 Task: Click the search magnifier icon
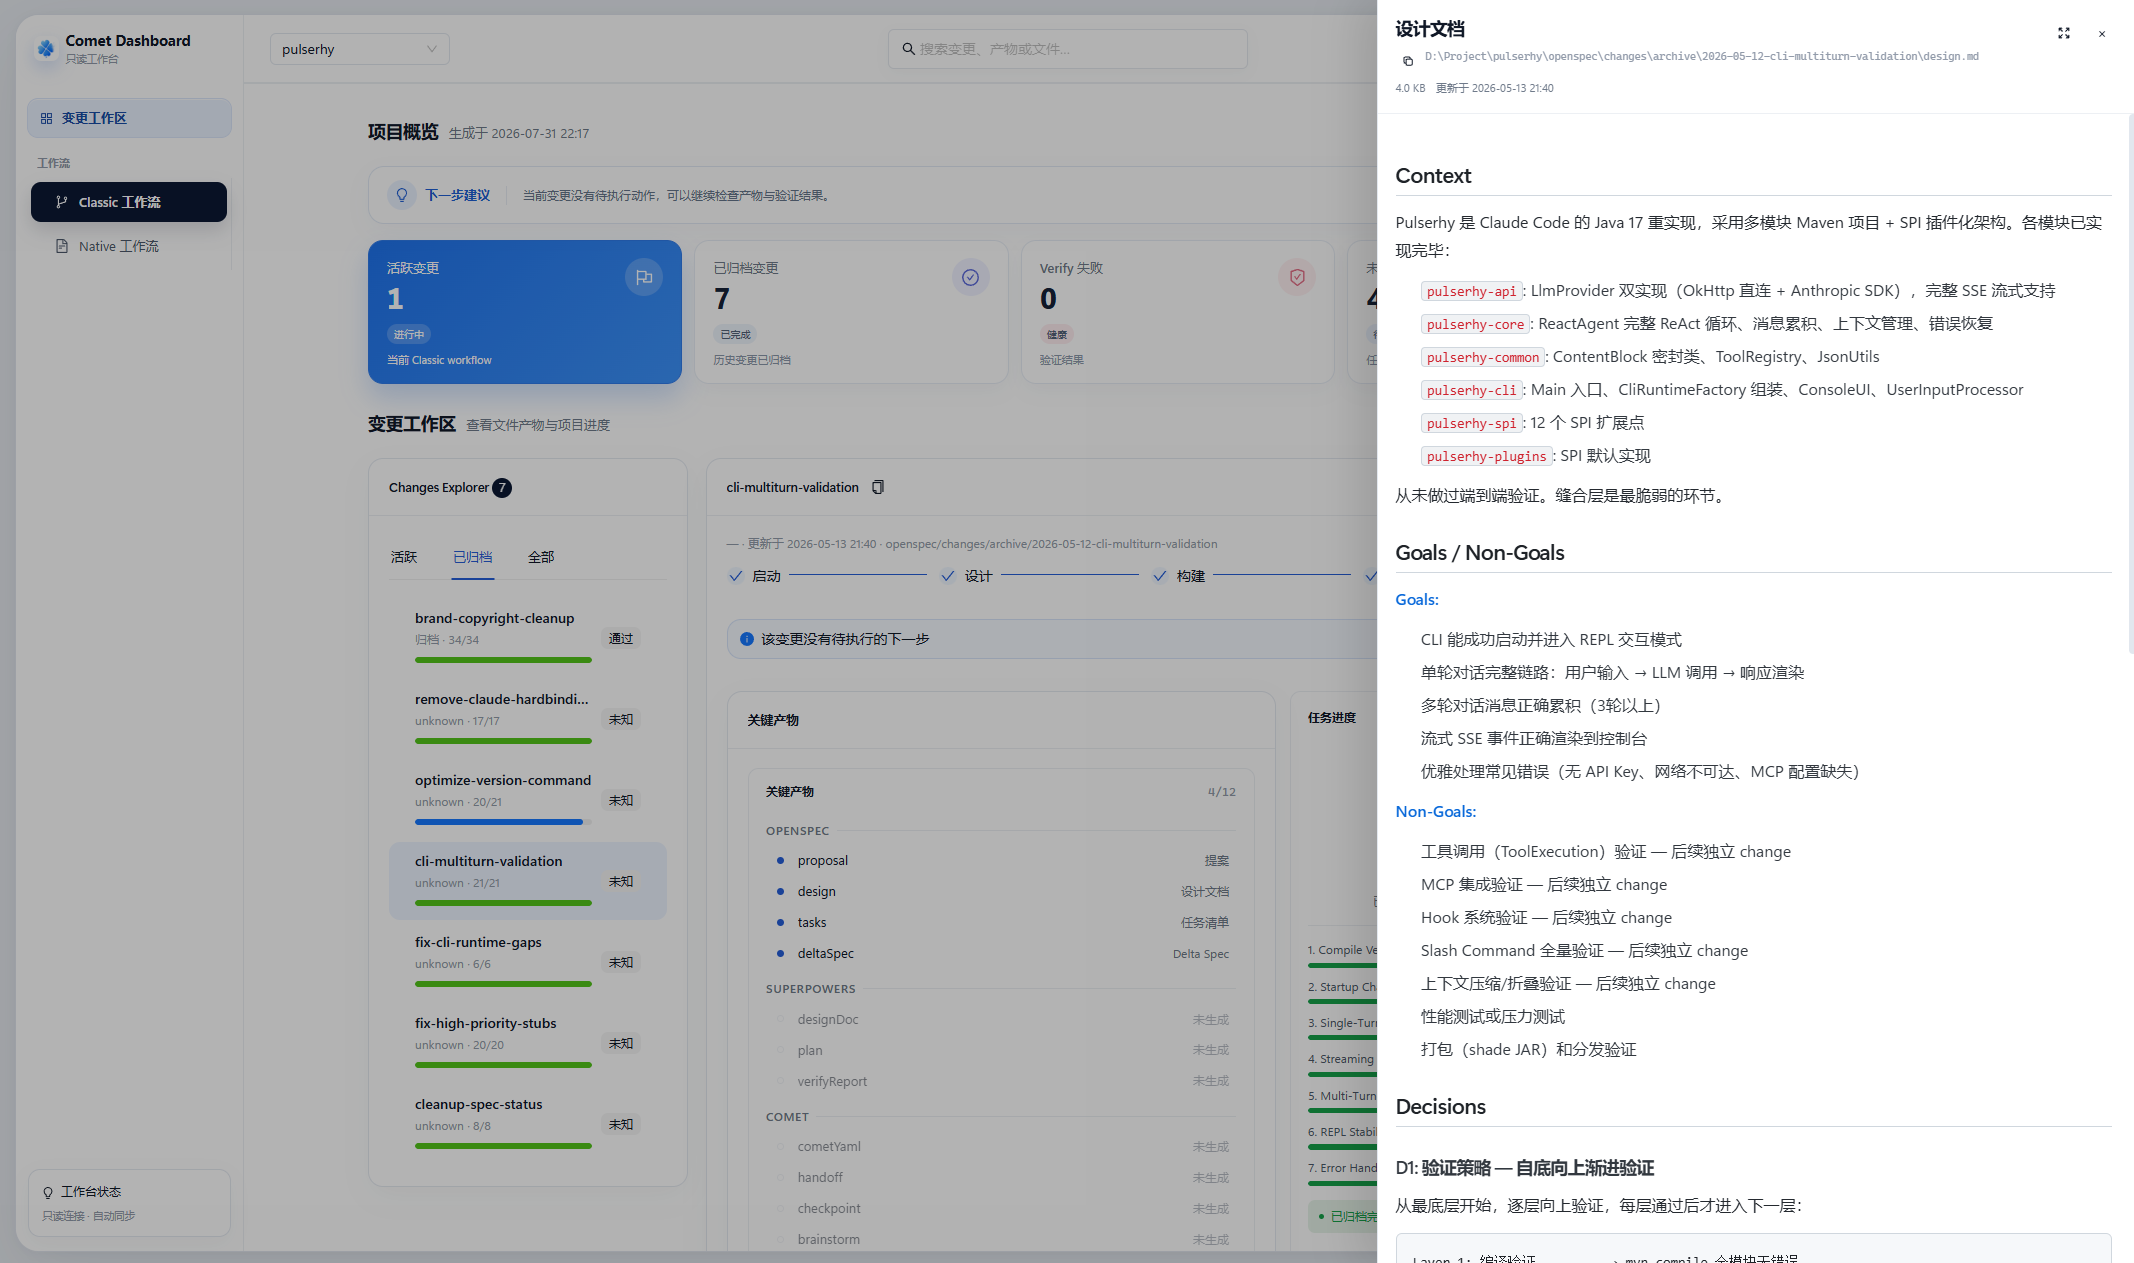(x=908, y=49)
